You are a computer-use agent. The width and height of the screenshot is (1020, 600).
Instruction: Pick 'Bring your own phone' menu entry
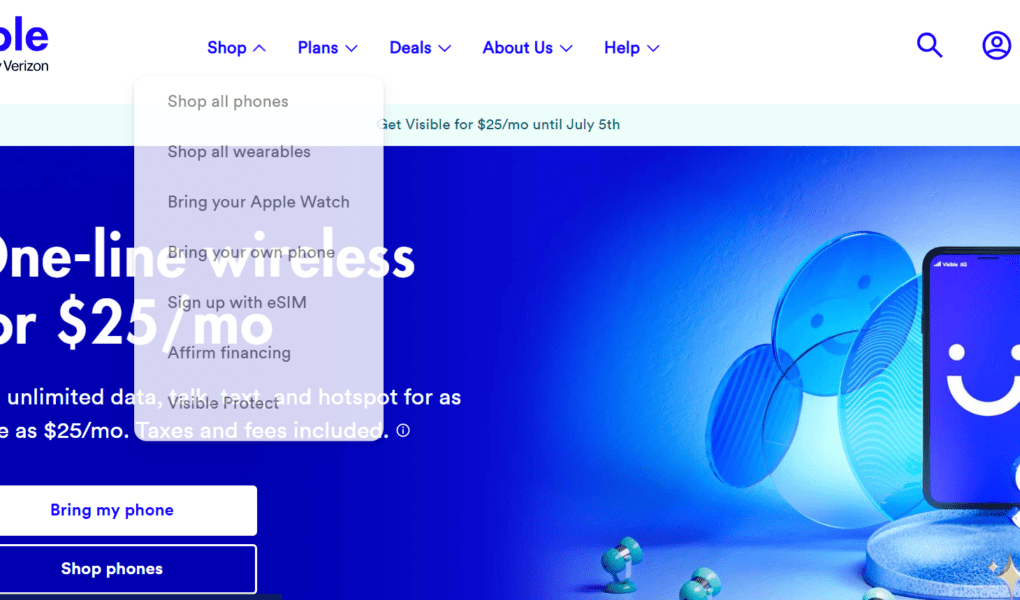251,252
